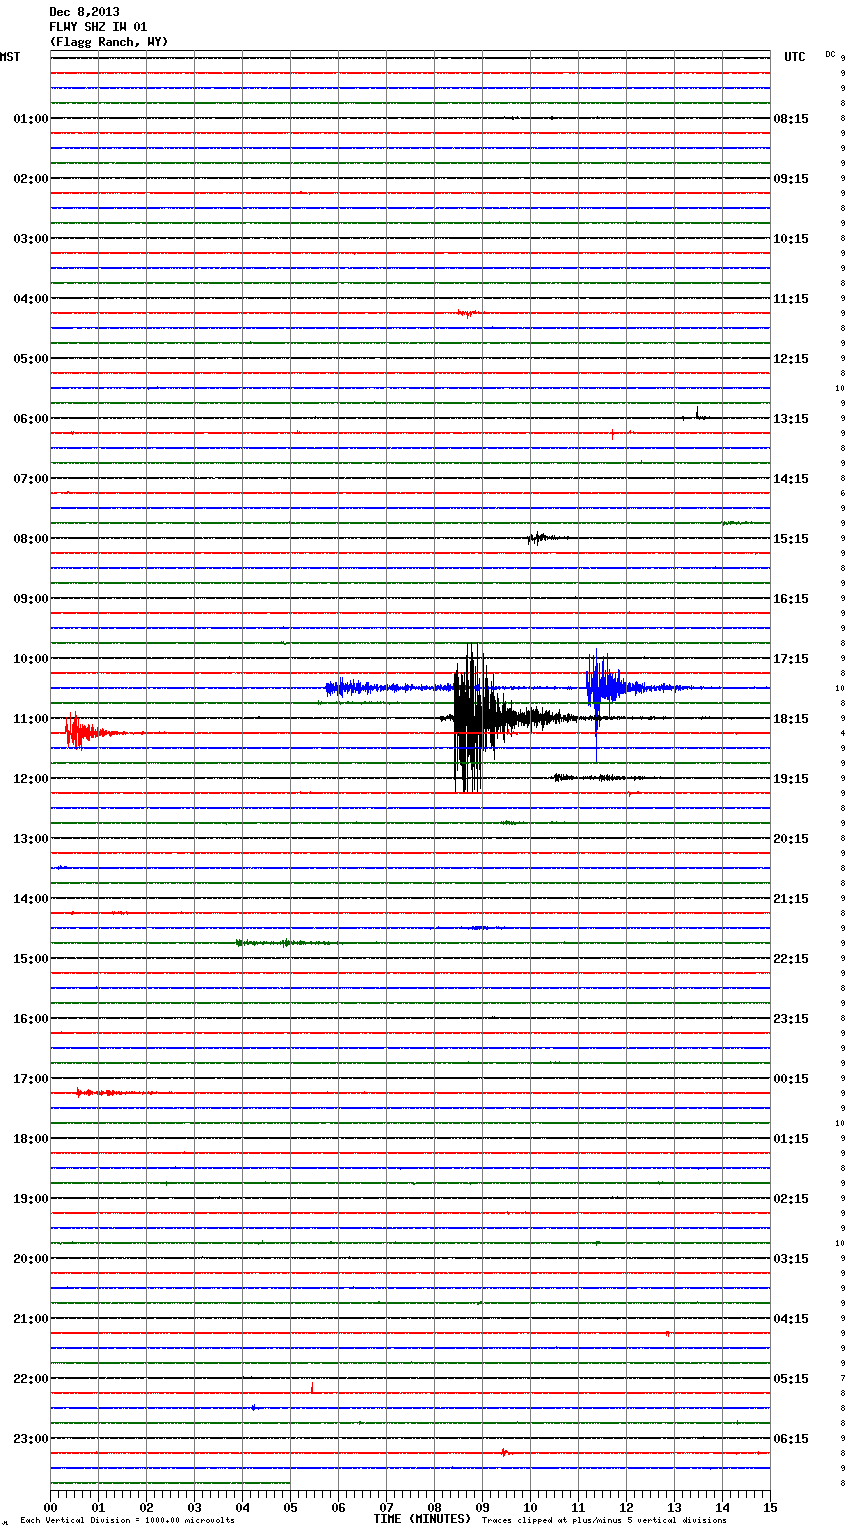The height and width of the screenshot is (1534, 850).
Task: Click the 06:15 UTC time label
Action: click(x=791, y=1439)
